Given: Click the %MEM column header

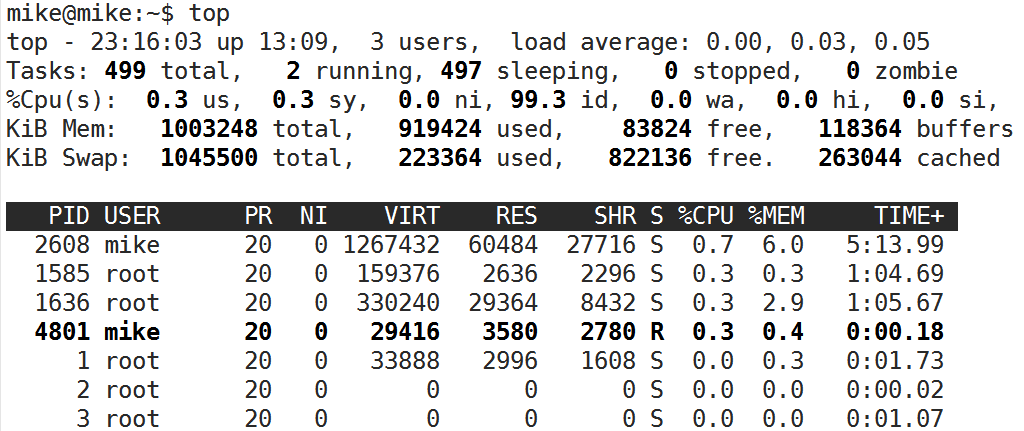Looking at the screenshot, I should (776, 216).
